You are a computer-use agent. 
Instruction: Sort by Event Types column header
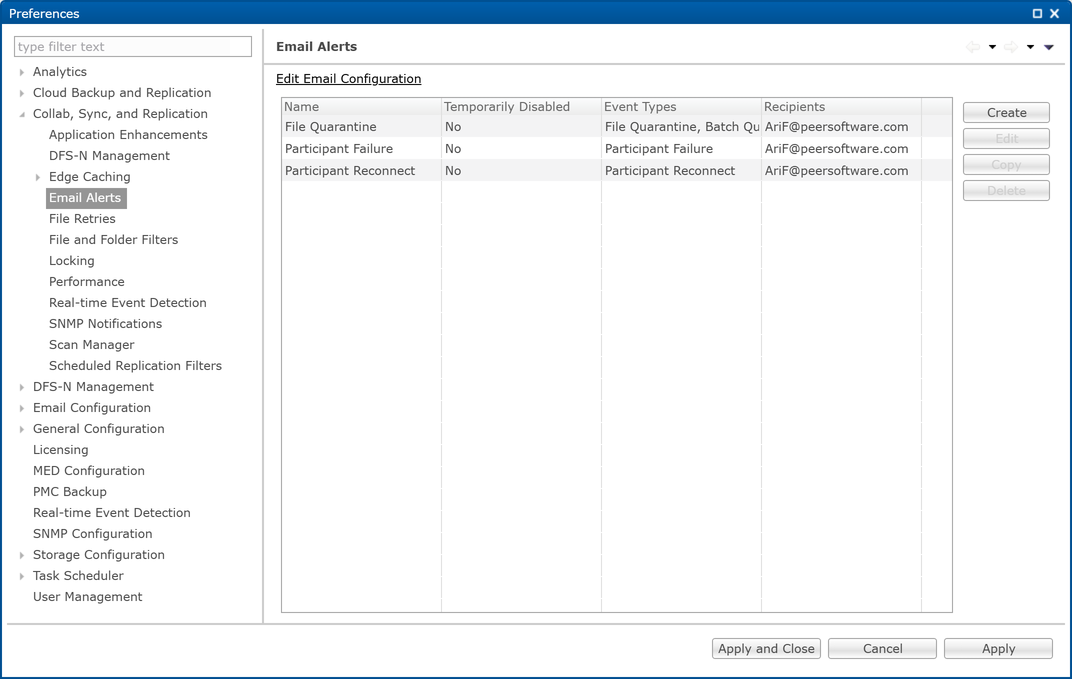[x=682, y=107]
